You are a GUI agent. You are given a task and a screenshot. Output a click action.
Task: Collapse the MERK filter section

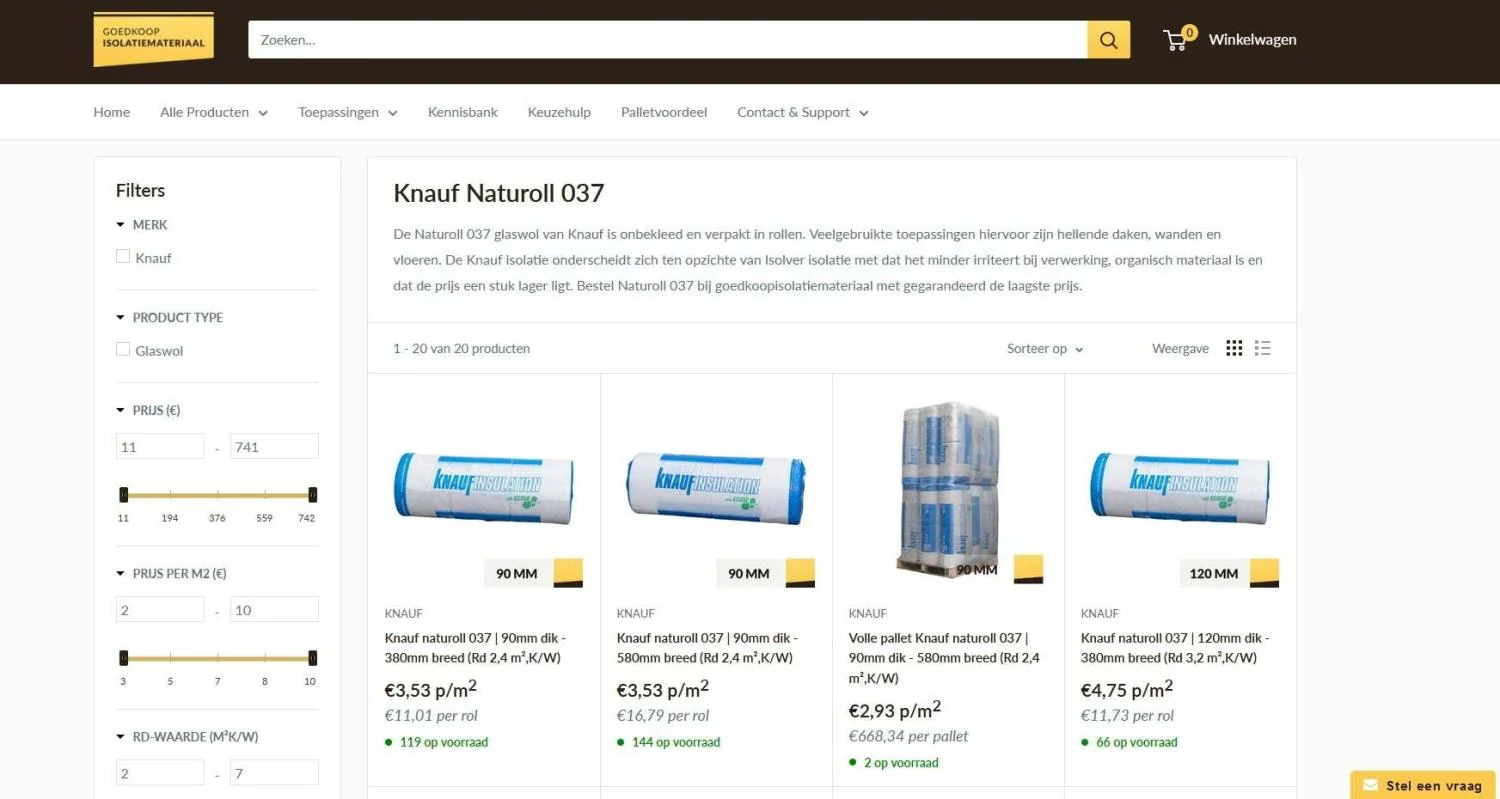click(x=141, y=225)
